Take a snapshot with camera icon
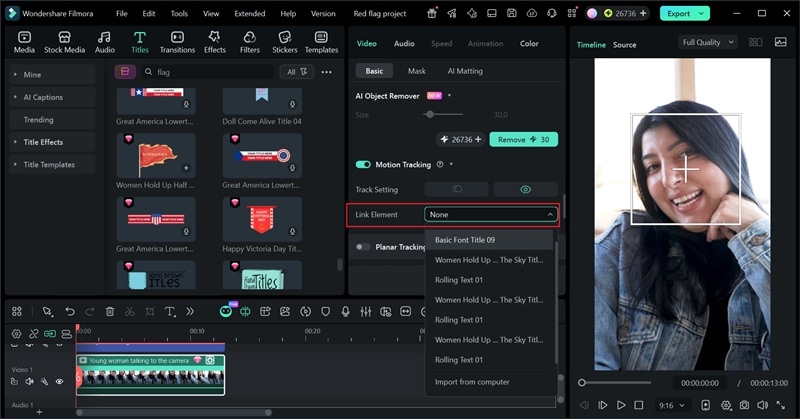Screen dimensions: 800x419 744,405
